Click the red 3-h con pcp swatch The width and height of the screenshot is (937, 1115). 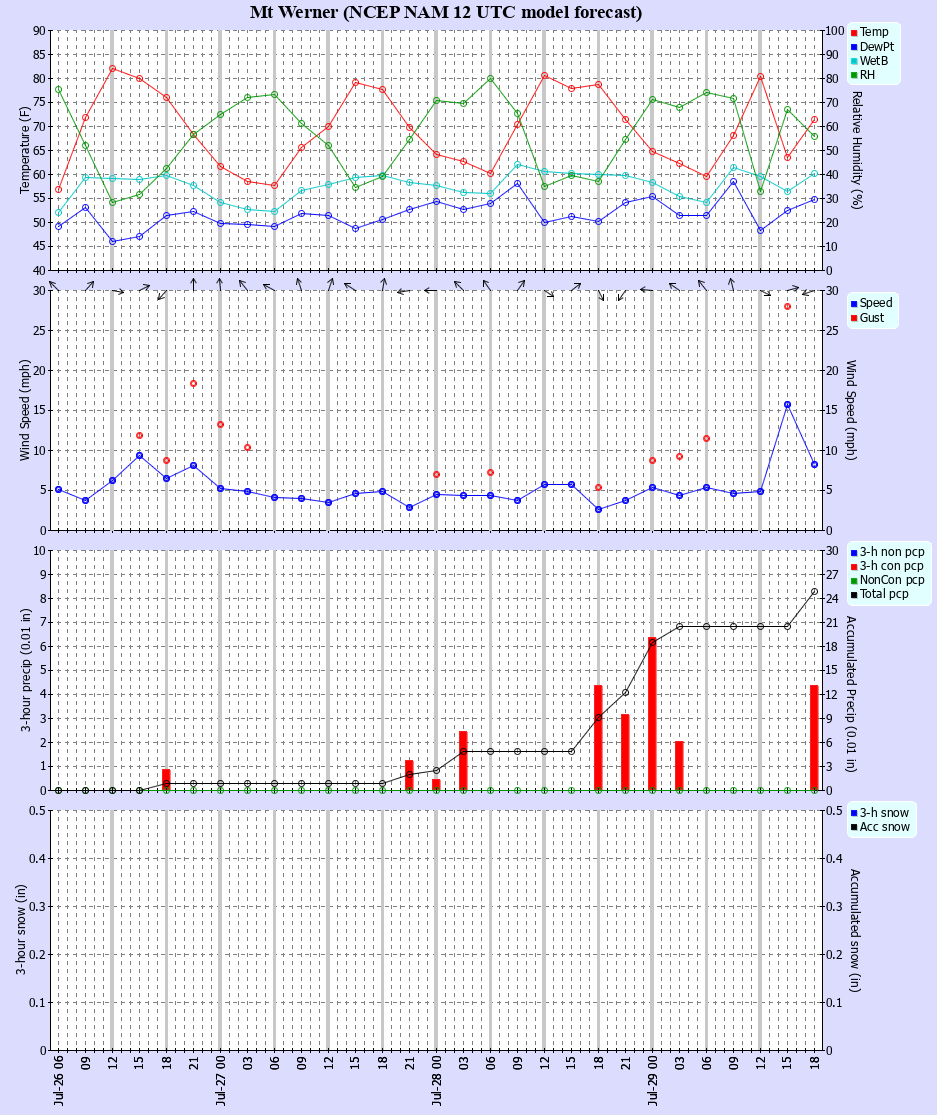click(x=854, y=567)
